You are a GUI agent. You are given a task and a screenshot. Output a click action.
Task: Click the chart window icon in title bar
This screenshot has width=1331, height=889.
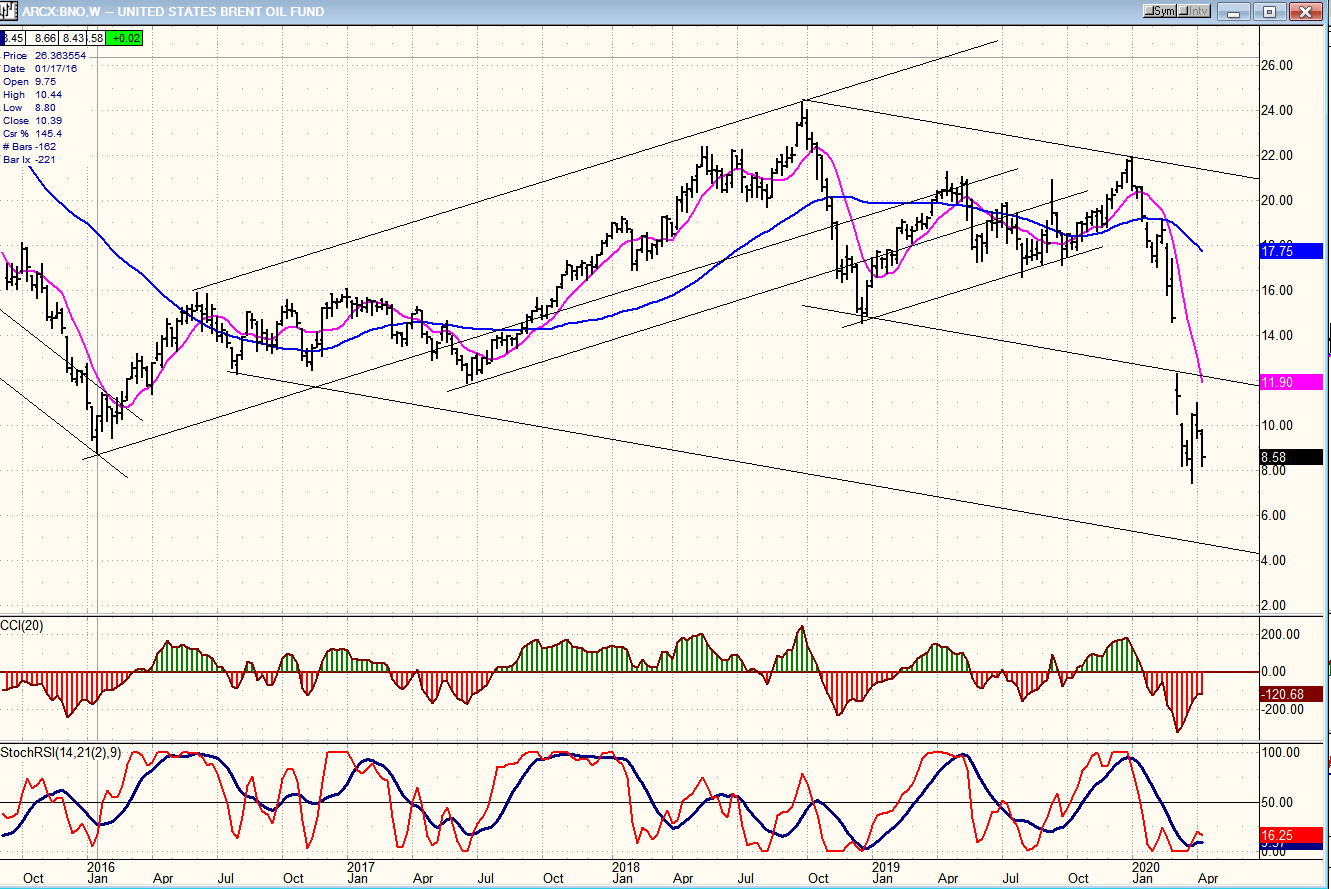pyautogui.click(x=11, y=11)
